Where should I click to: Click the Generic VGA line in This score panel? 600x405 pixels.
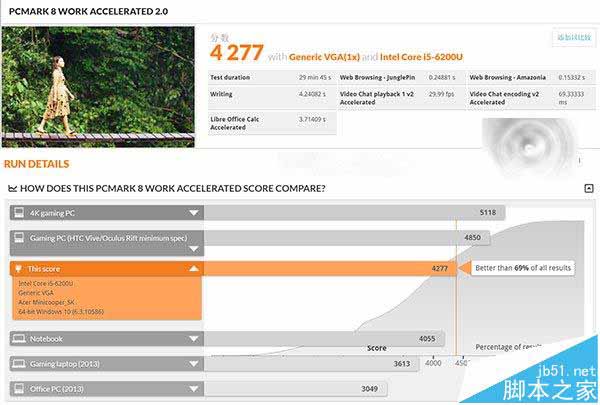[36, 293]
